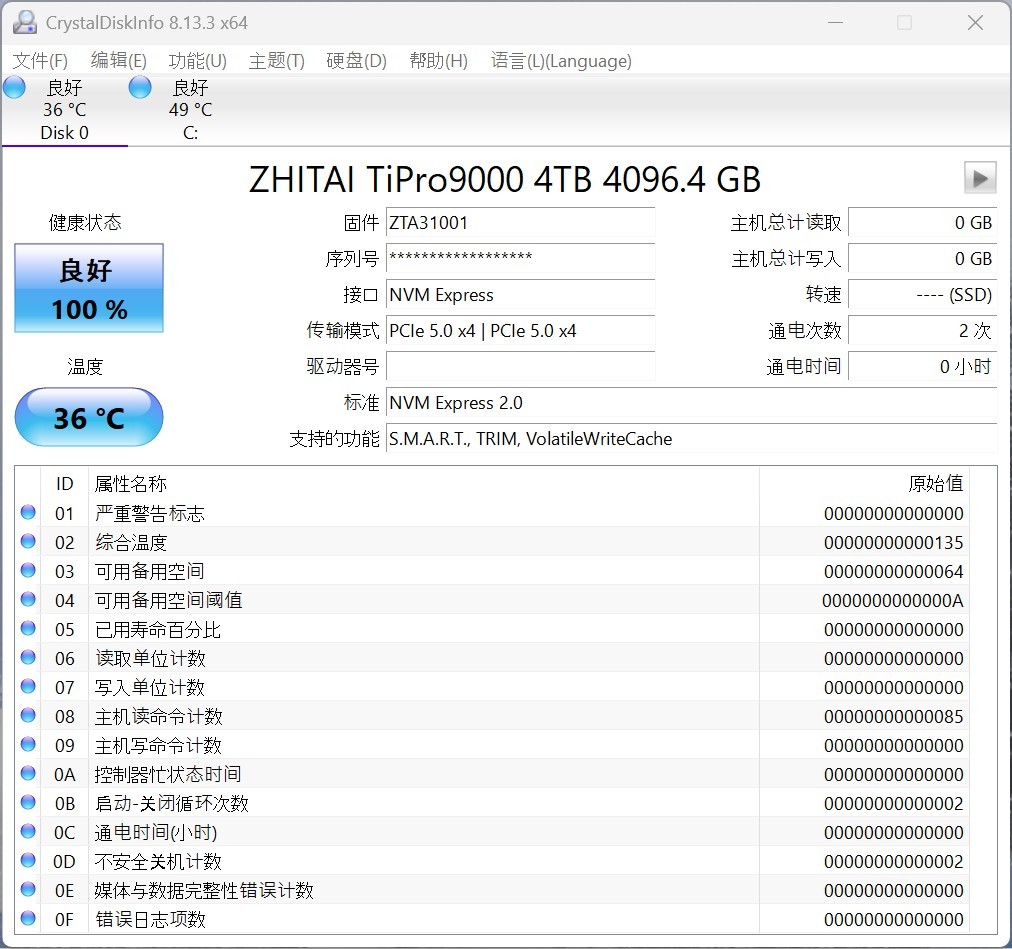Open the 编辑(E) menu
Screen dimensions: 1012x949
(119, 61)
